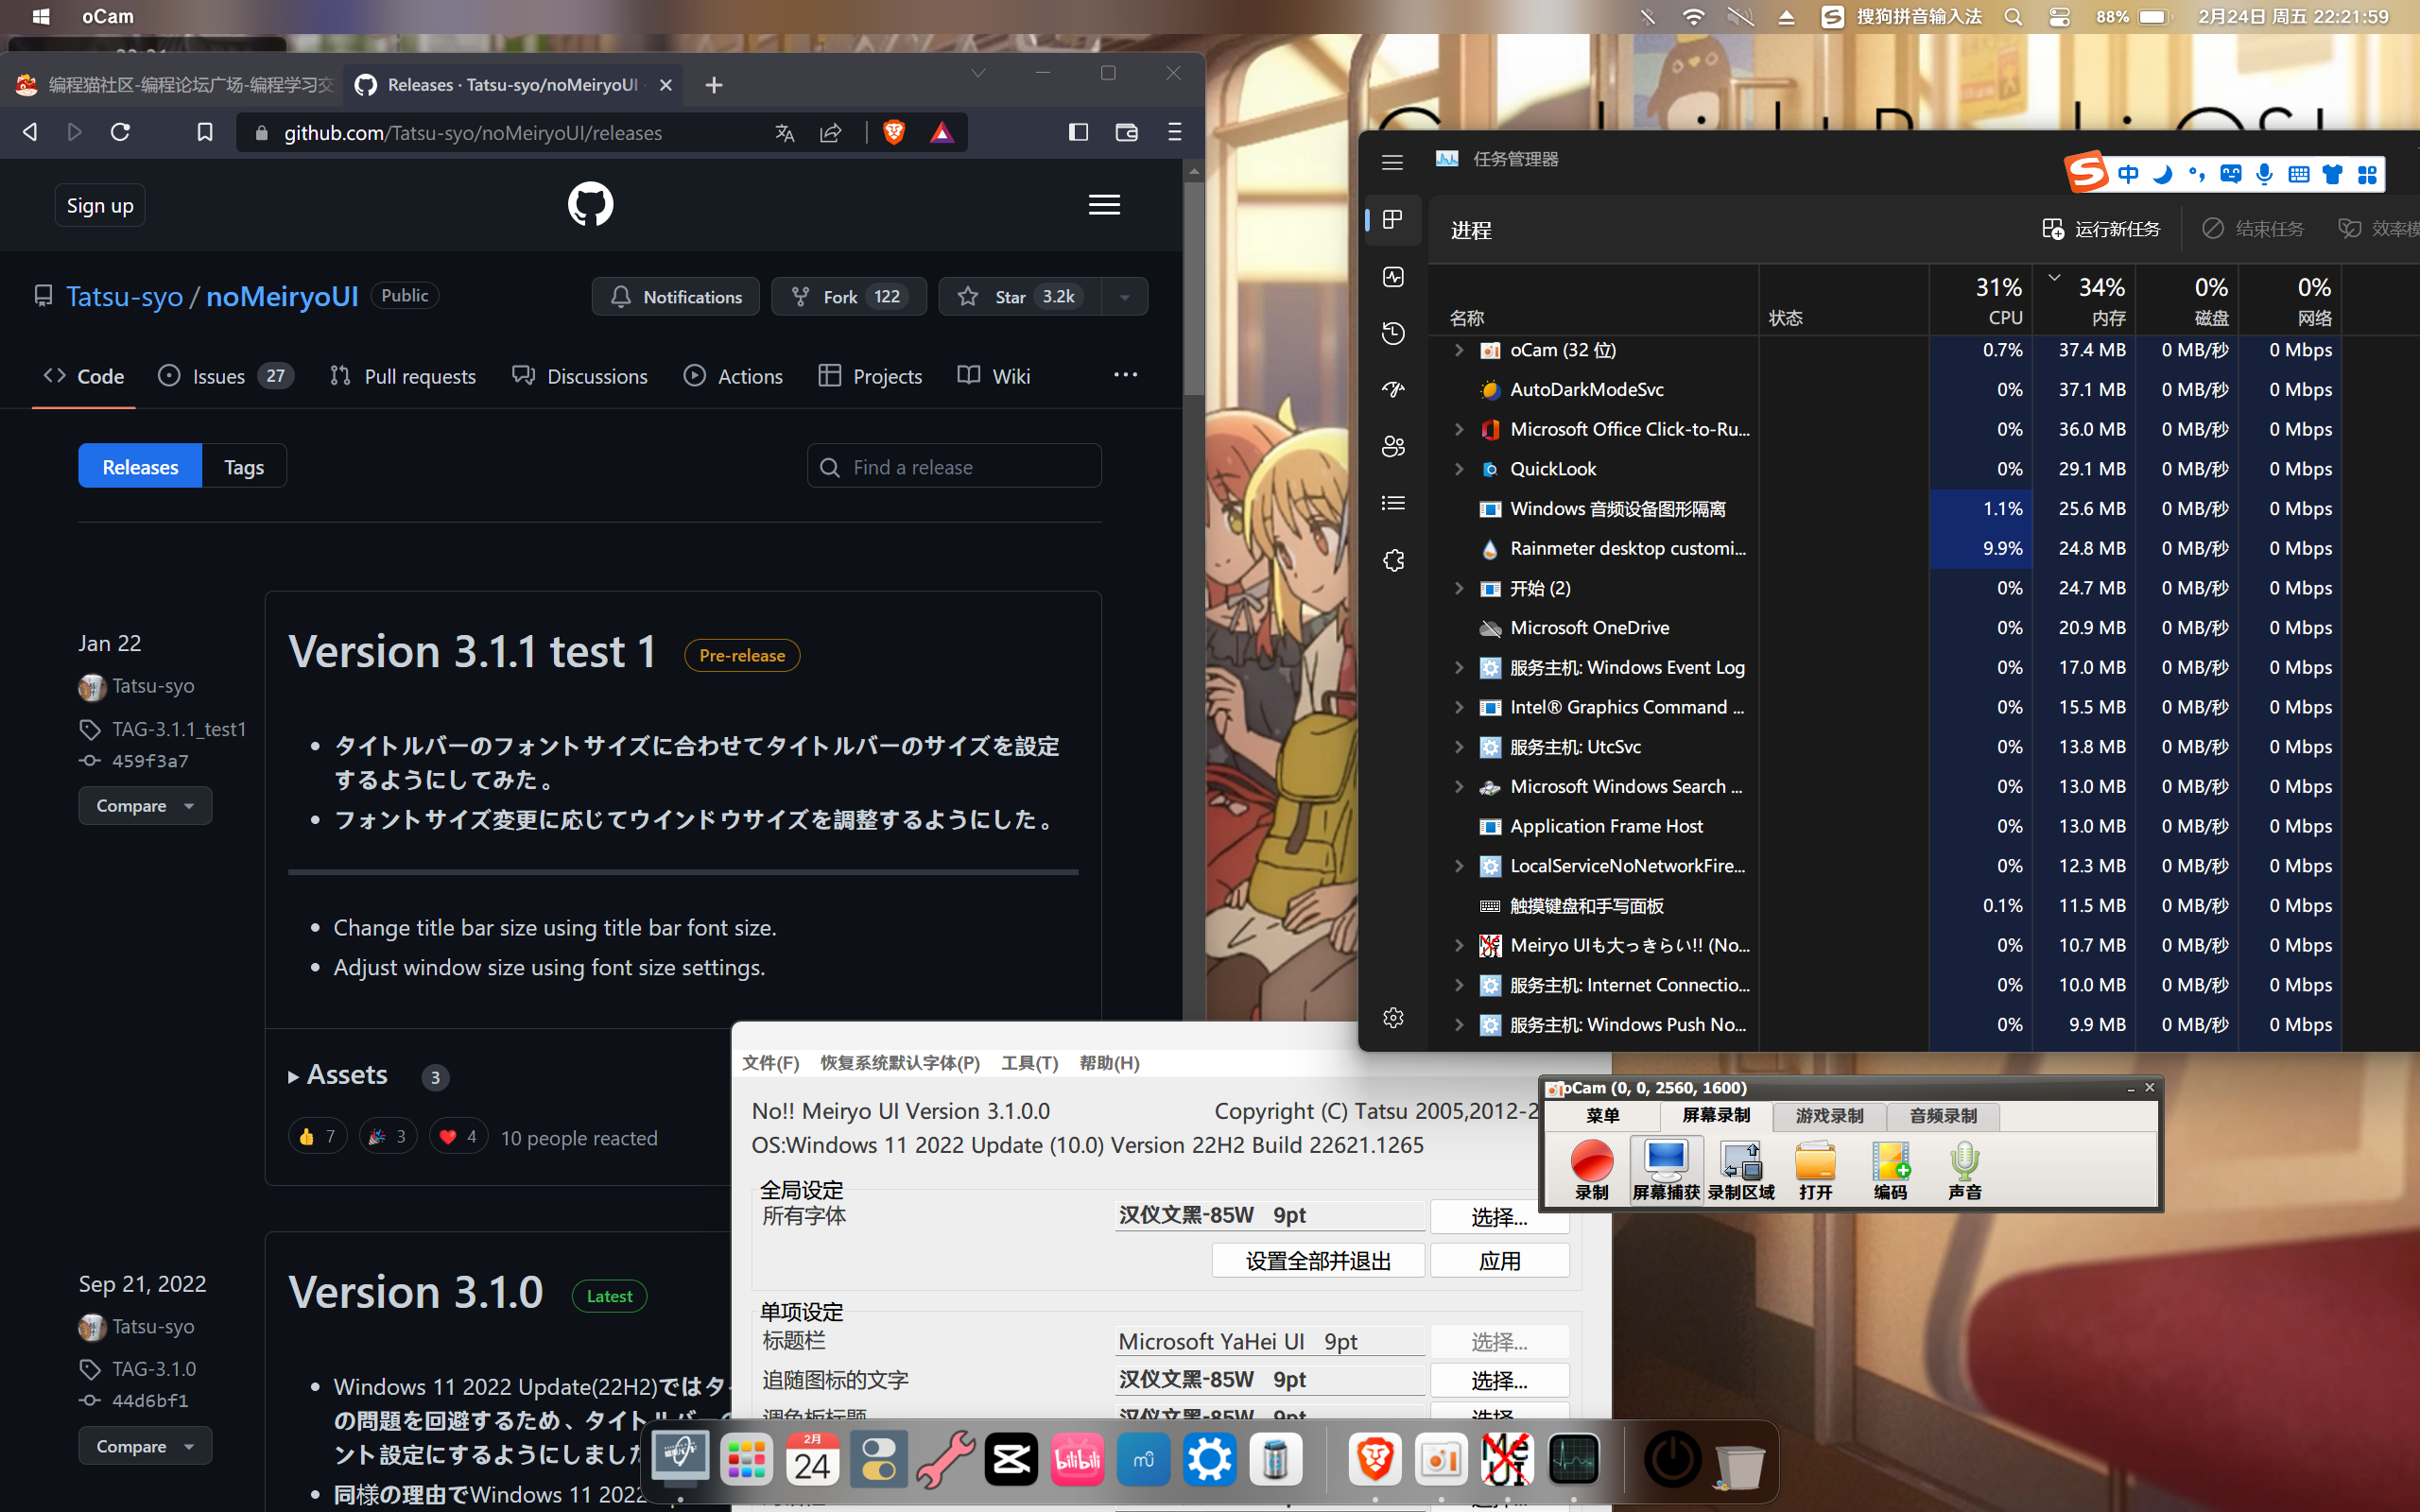Open the 工具(T) menu in noMeiryoUI
This screenshot has width=2420, height=1512.
1030,1063
